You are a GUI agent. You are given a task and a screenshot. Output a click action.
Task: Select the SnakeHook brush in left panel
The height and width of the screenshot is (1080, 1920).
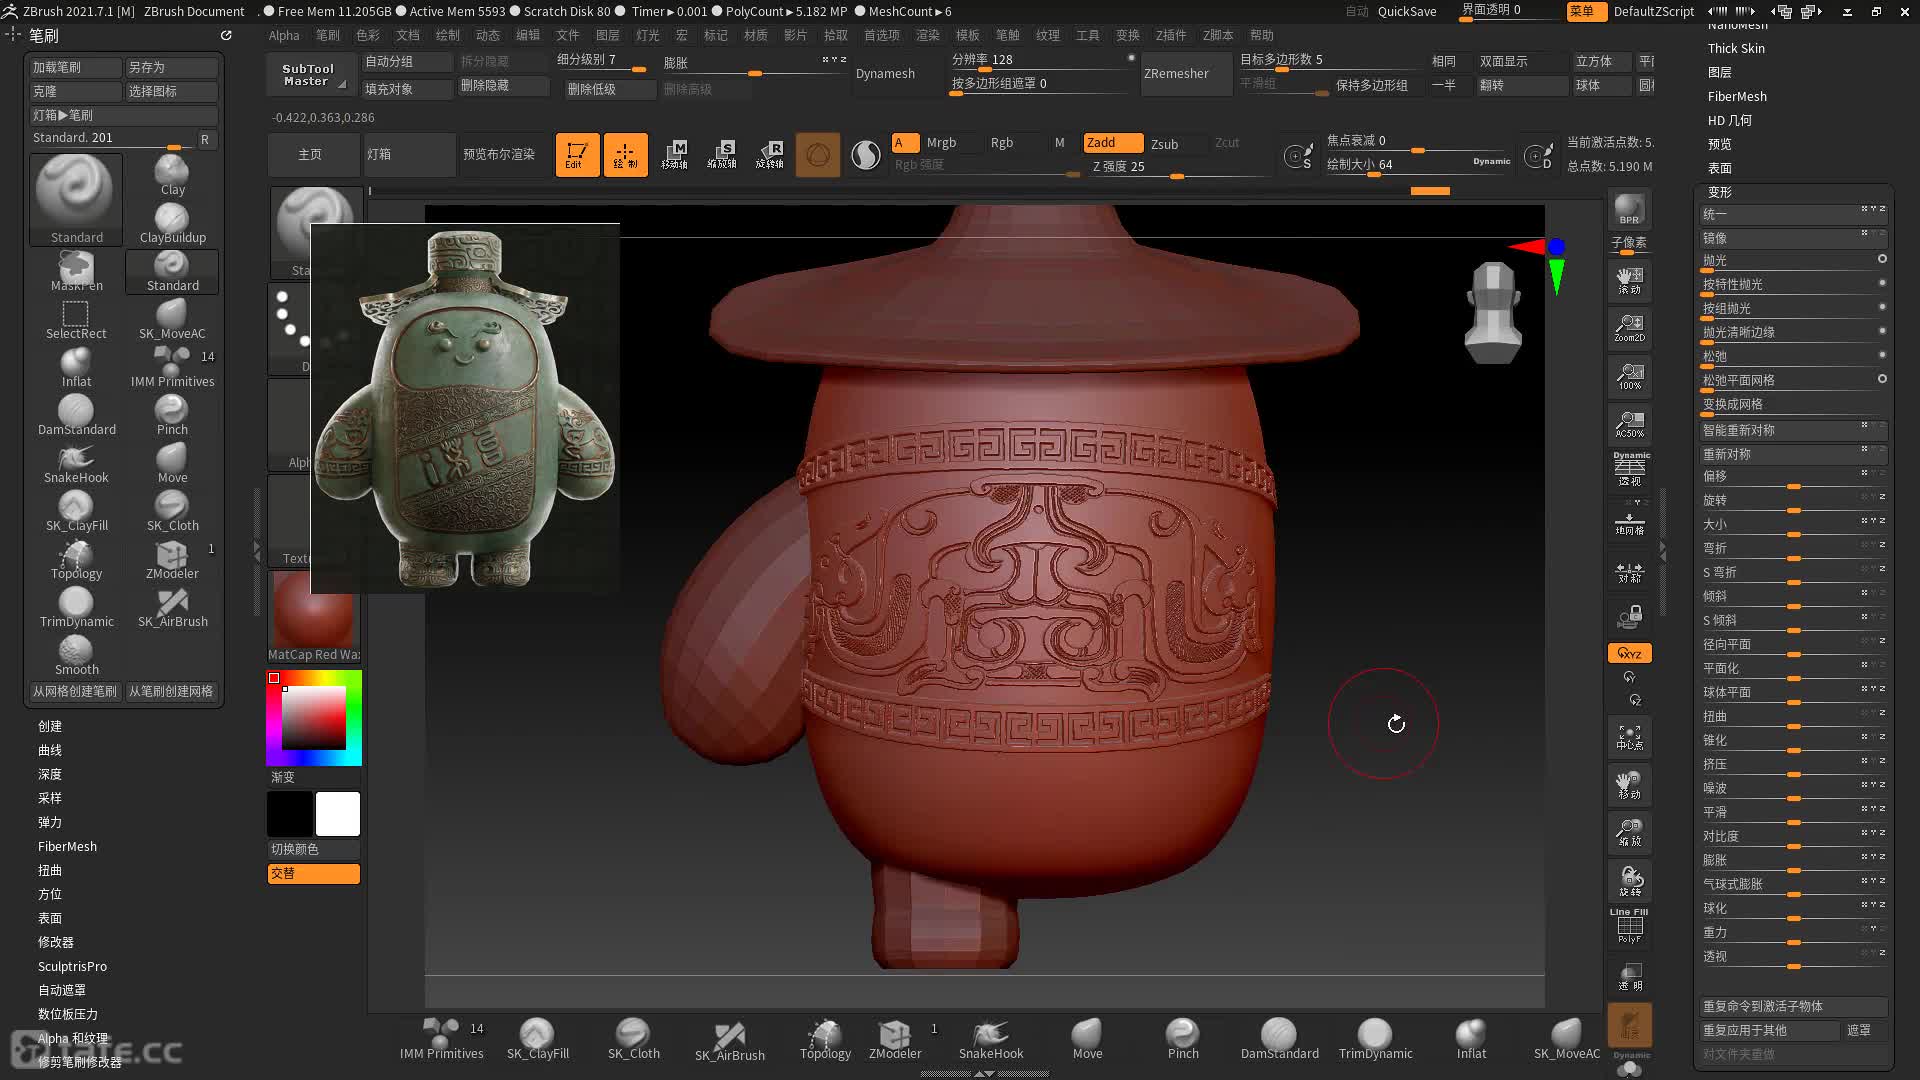[76, 463]
